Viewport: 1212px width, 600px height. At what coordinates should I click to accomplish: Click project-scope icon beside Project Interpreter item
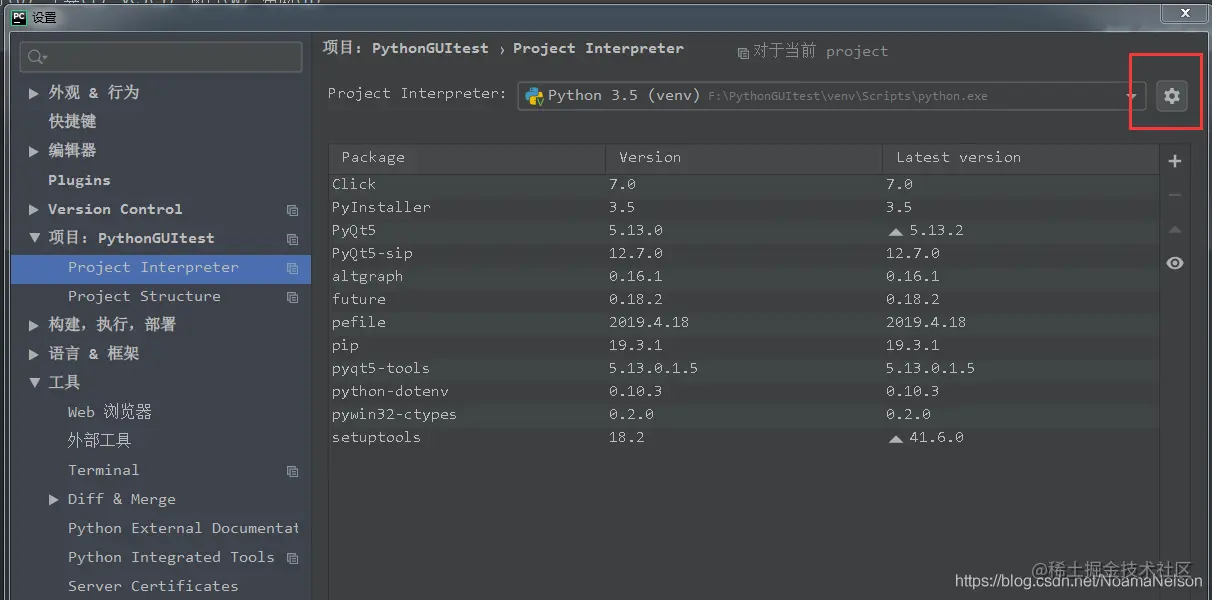292,268
